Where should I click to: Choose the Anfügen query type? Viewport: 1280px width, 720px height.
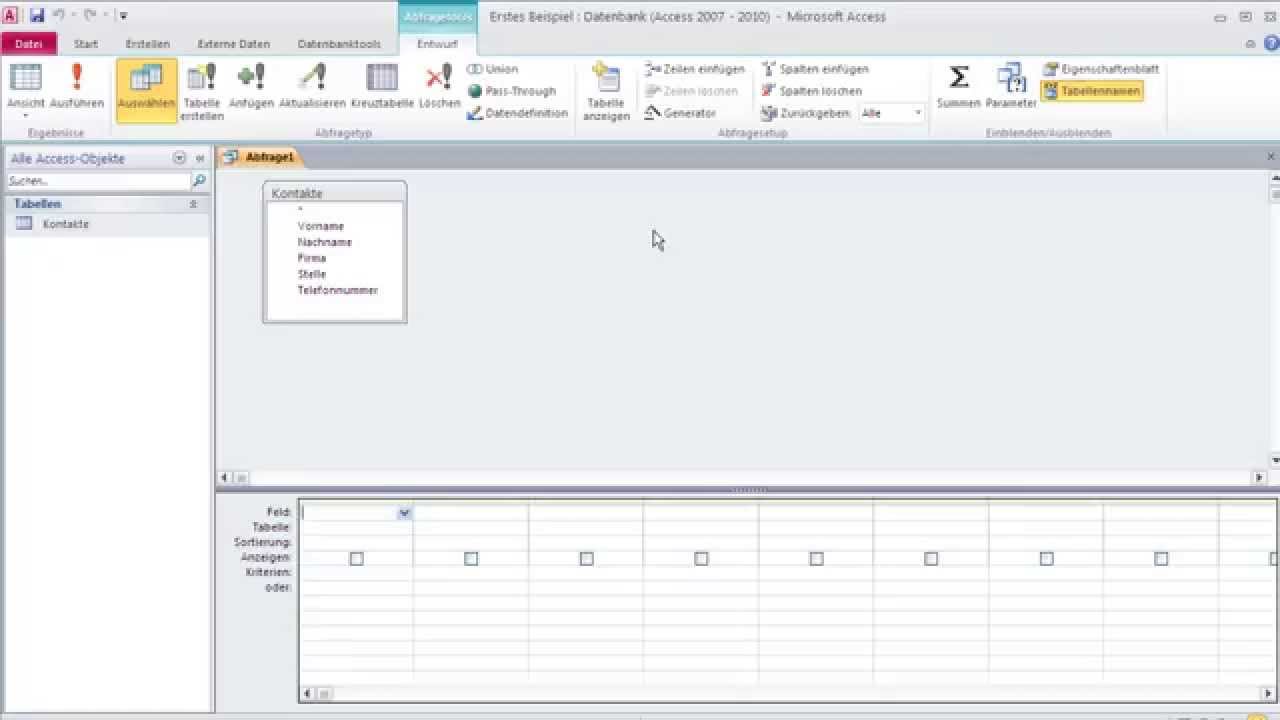pyautogui.click(x=251, y=86)
